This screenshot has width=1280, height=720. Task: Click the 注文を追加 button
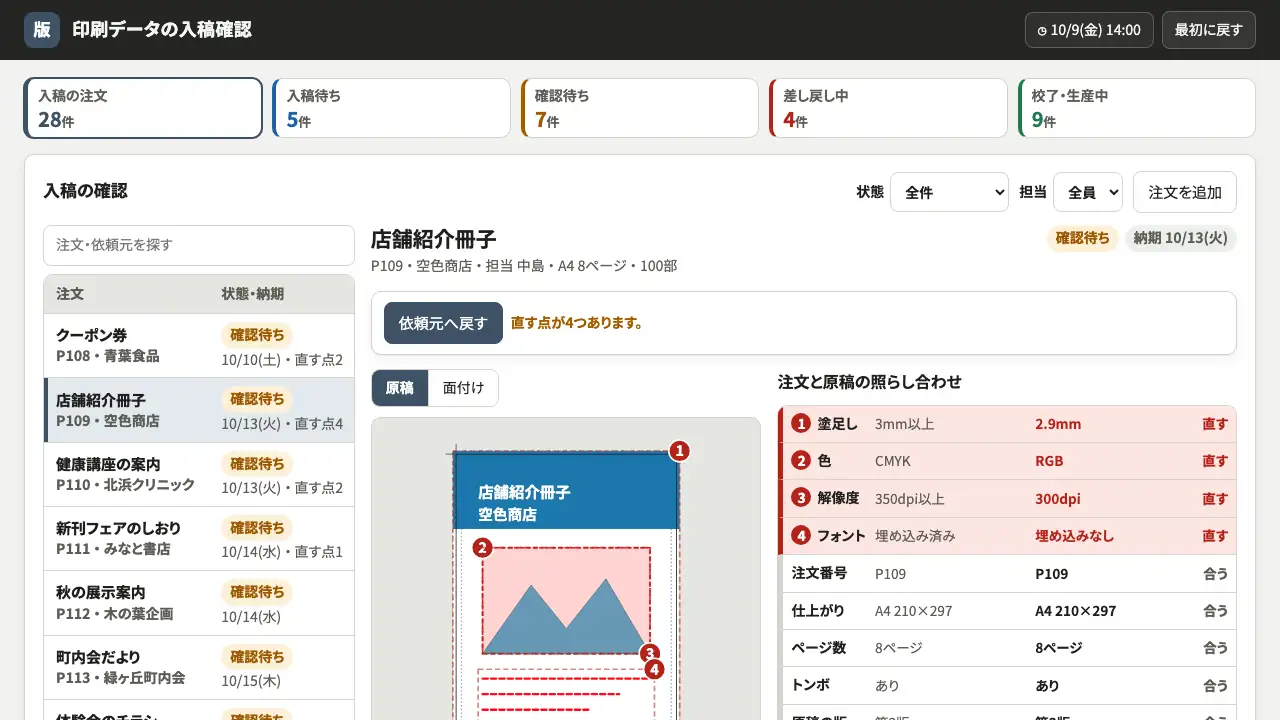click(x=1185, y=192)
